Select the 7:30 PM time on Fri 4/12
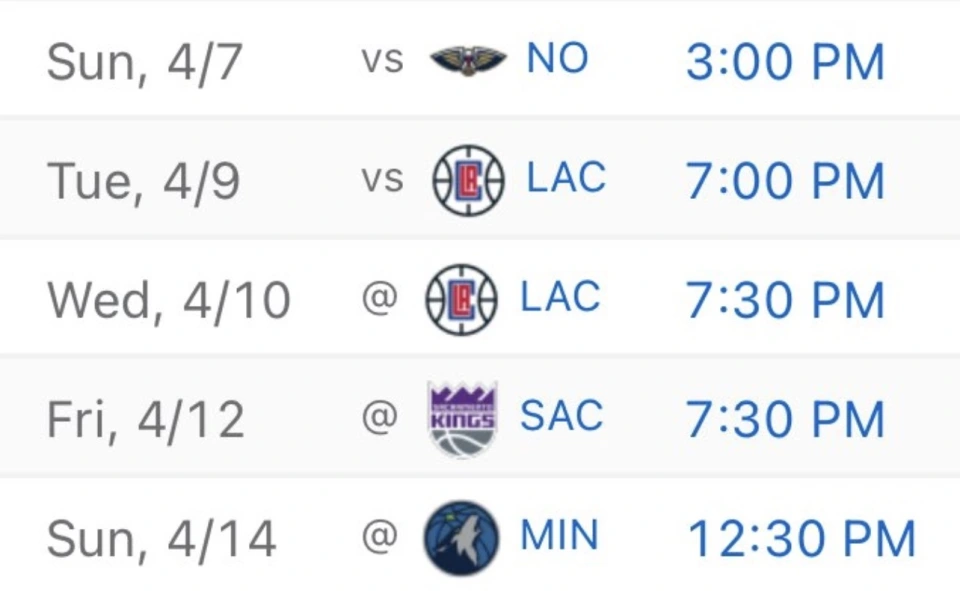Viewport: 960px width, 591px height. point(786,420)
